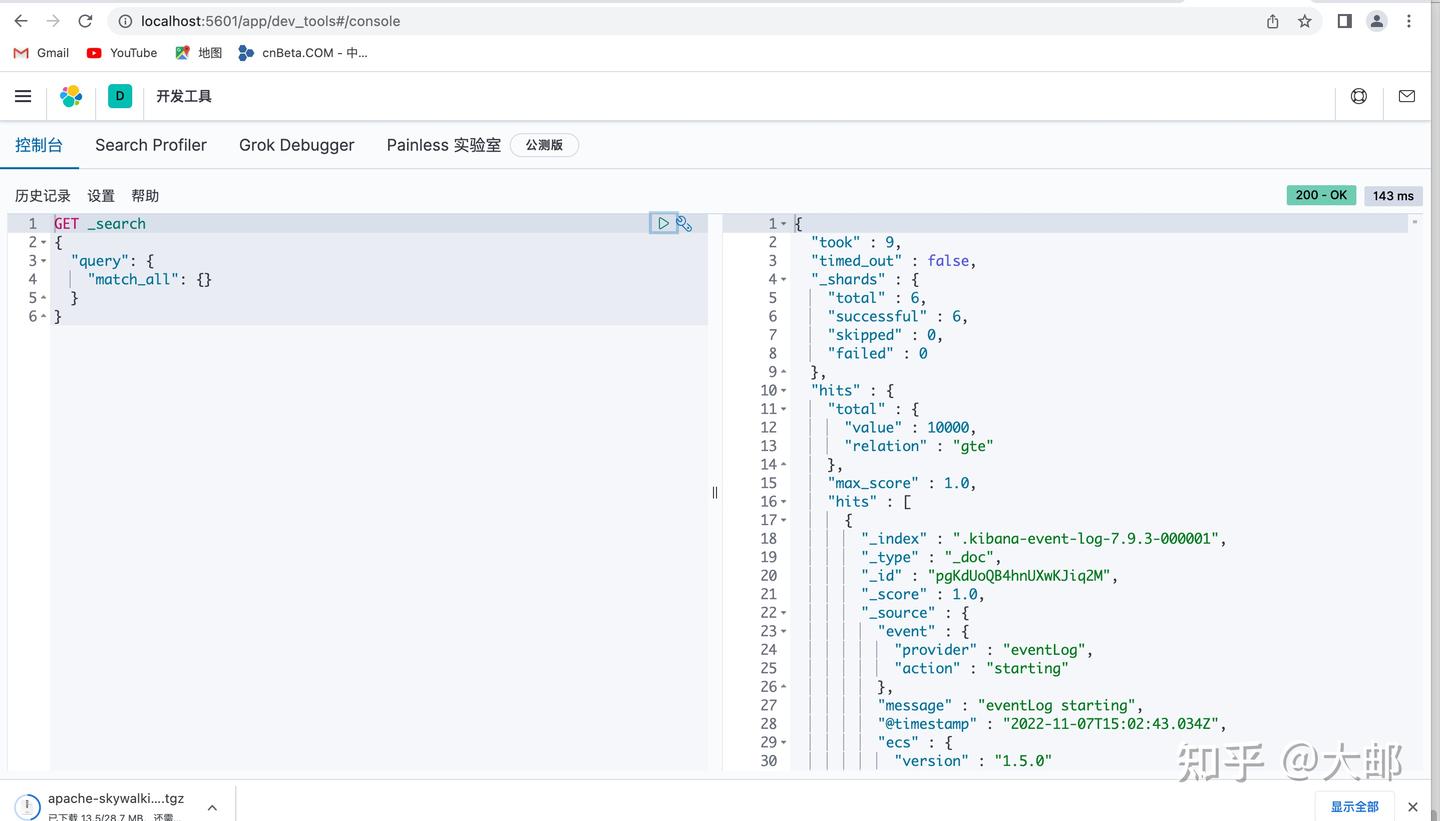Open the wrench request options icon

tap(684, 223)
